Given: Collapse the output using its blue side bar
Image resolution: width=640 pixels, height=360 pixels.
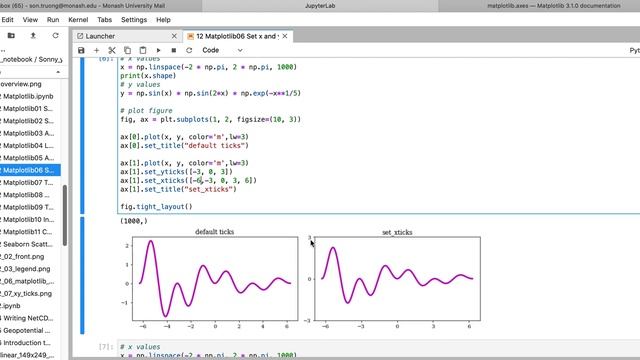Looking at the screenshot, I should click(82, 276).
